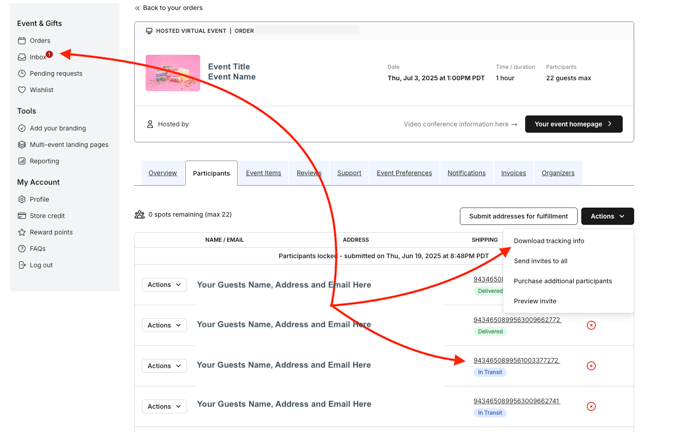Open Your event homepage button
The height and width of the screenshot is (432, 688).
pos(573,124)
